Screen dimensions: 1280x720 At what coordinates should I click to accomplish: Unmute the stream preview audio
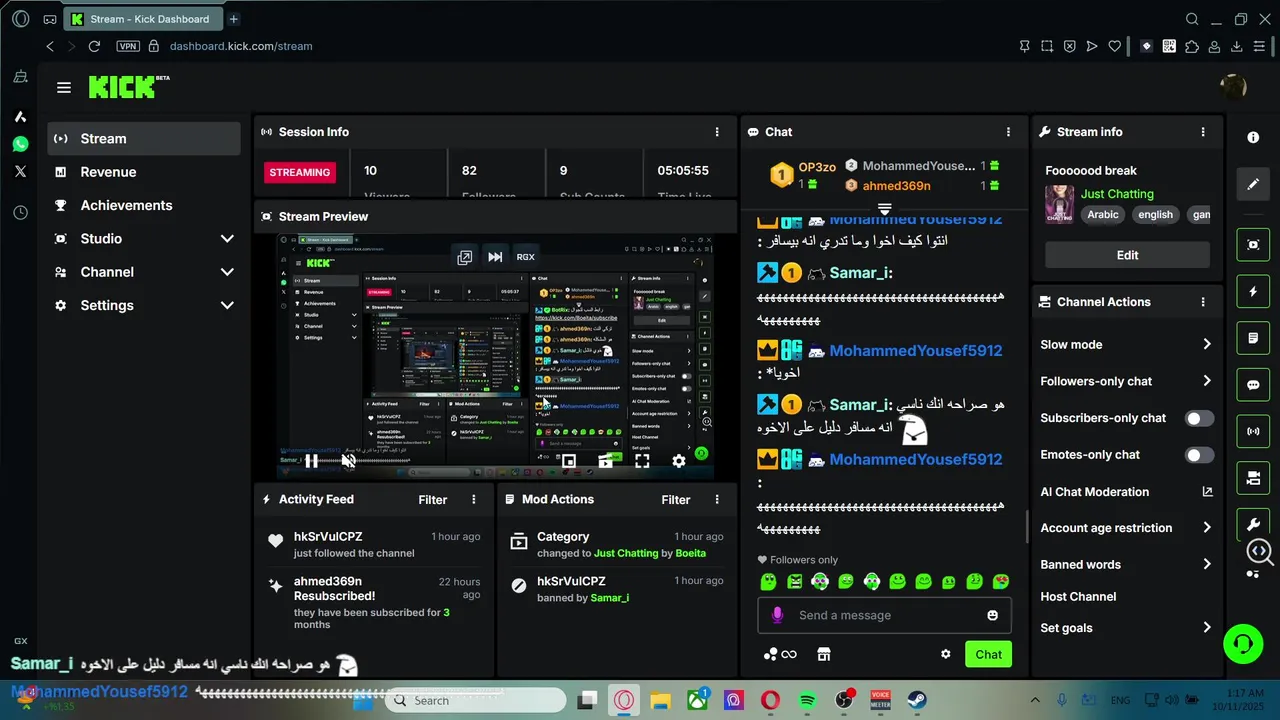(348, 461)
